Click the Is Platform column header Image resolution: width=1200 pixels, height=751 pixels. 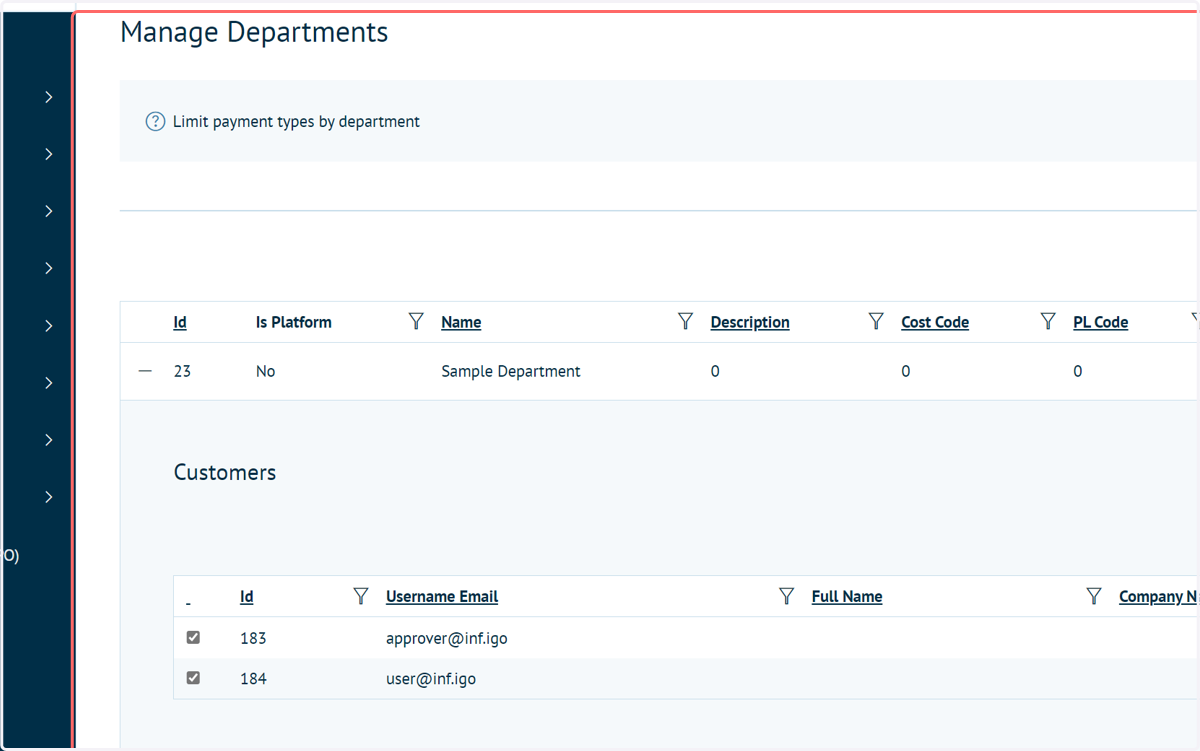(294, 322)
